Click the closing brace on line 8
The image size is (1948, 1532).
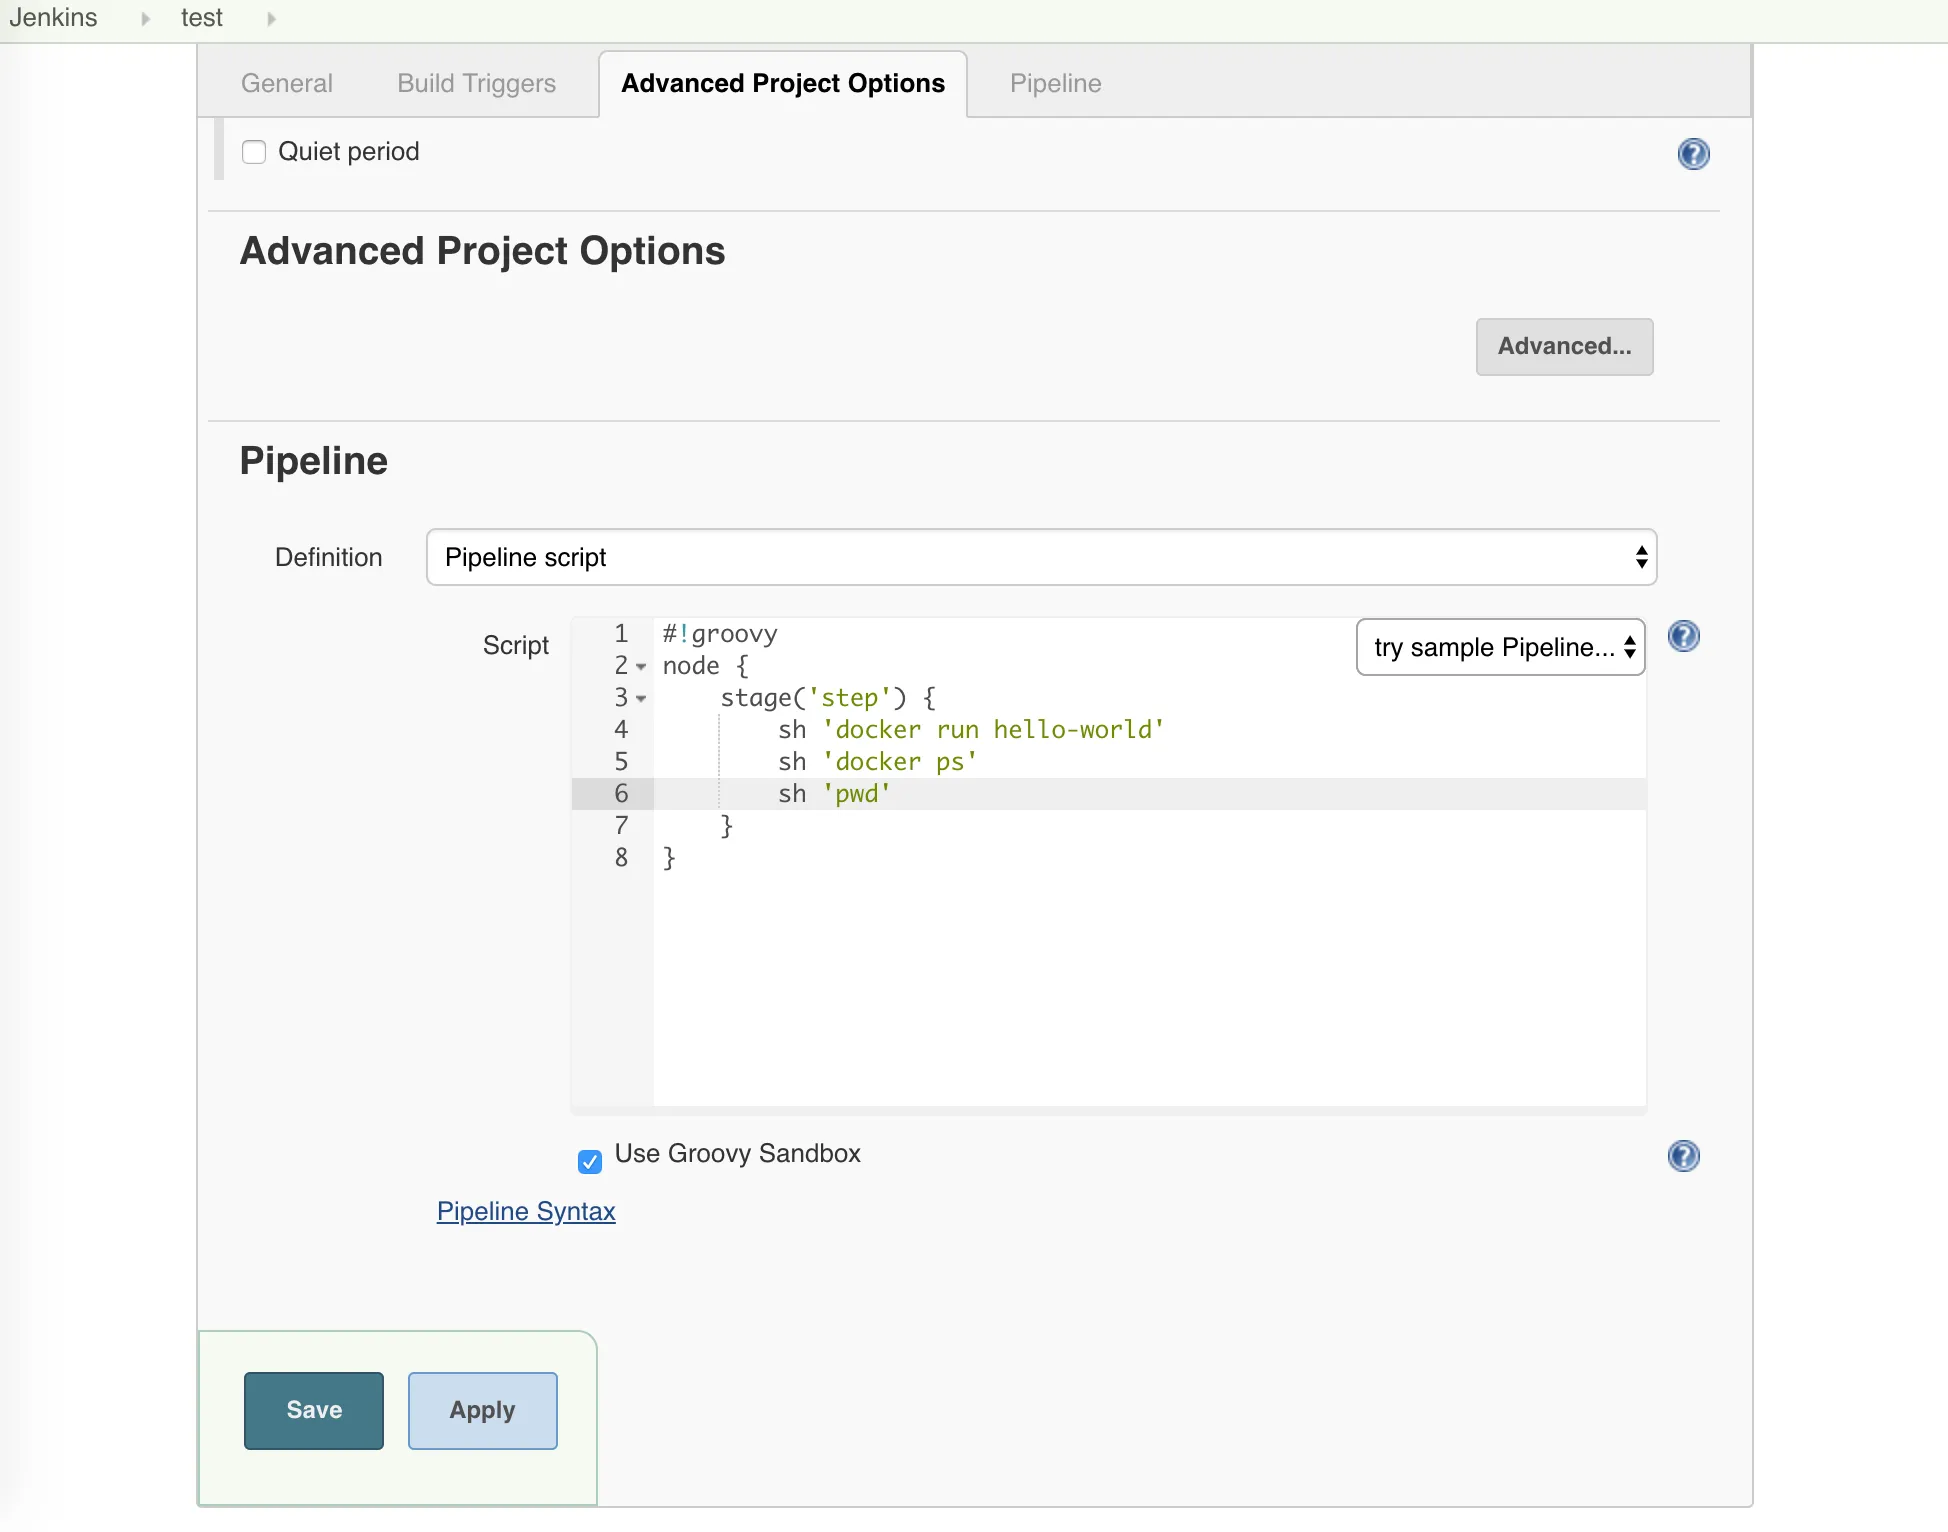(669, 858)
